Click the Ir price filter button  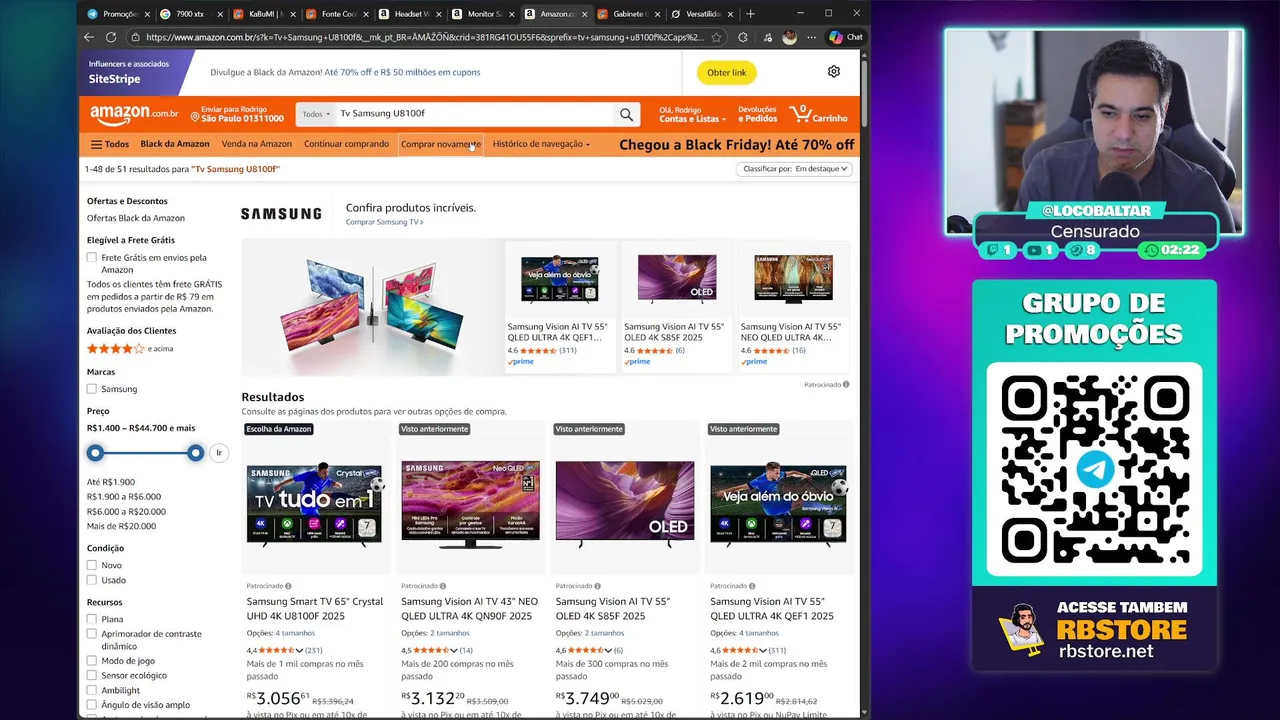click(219, 453)
